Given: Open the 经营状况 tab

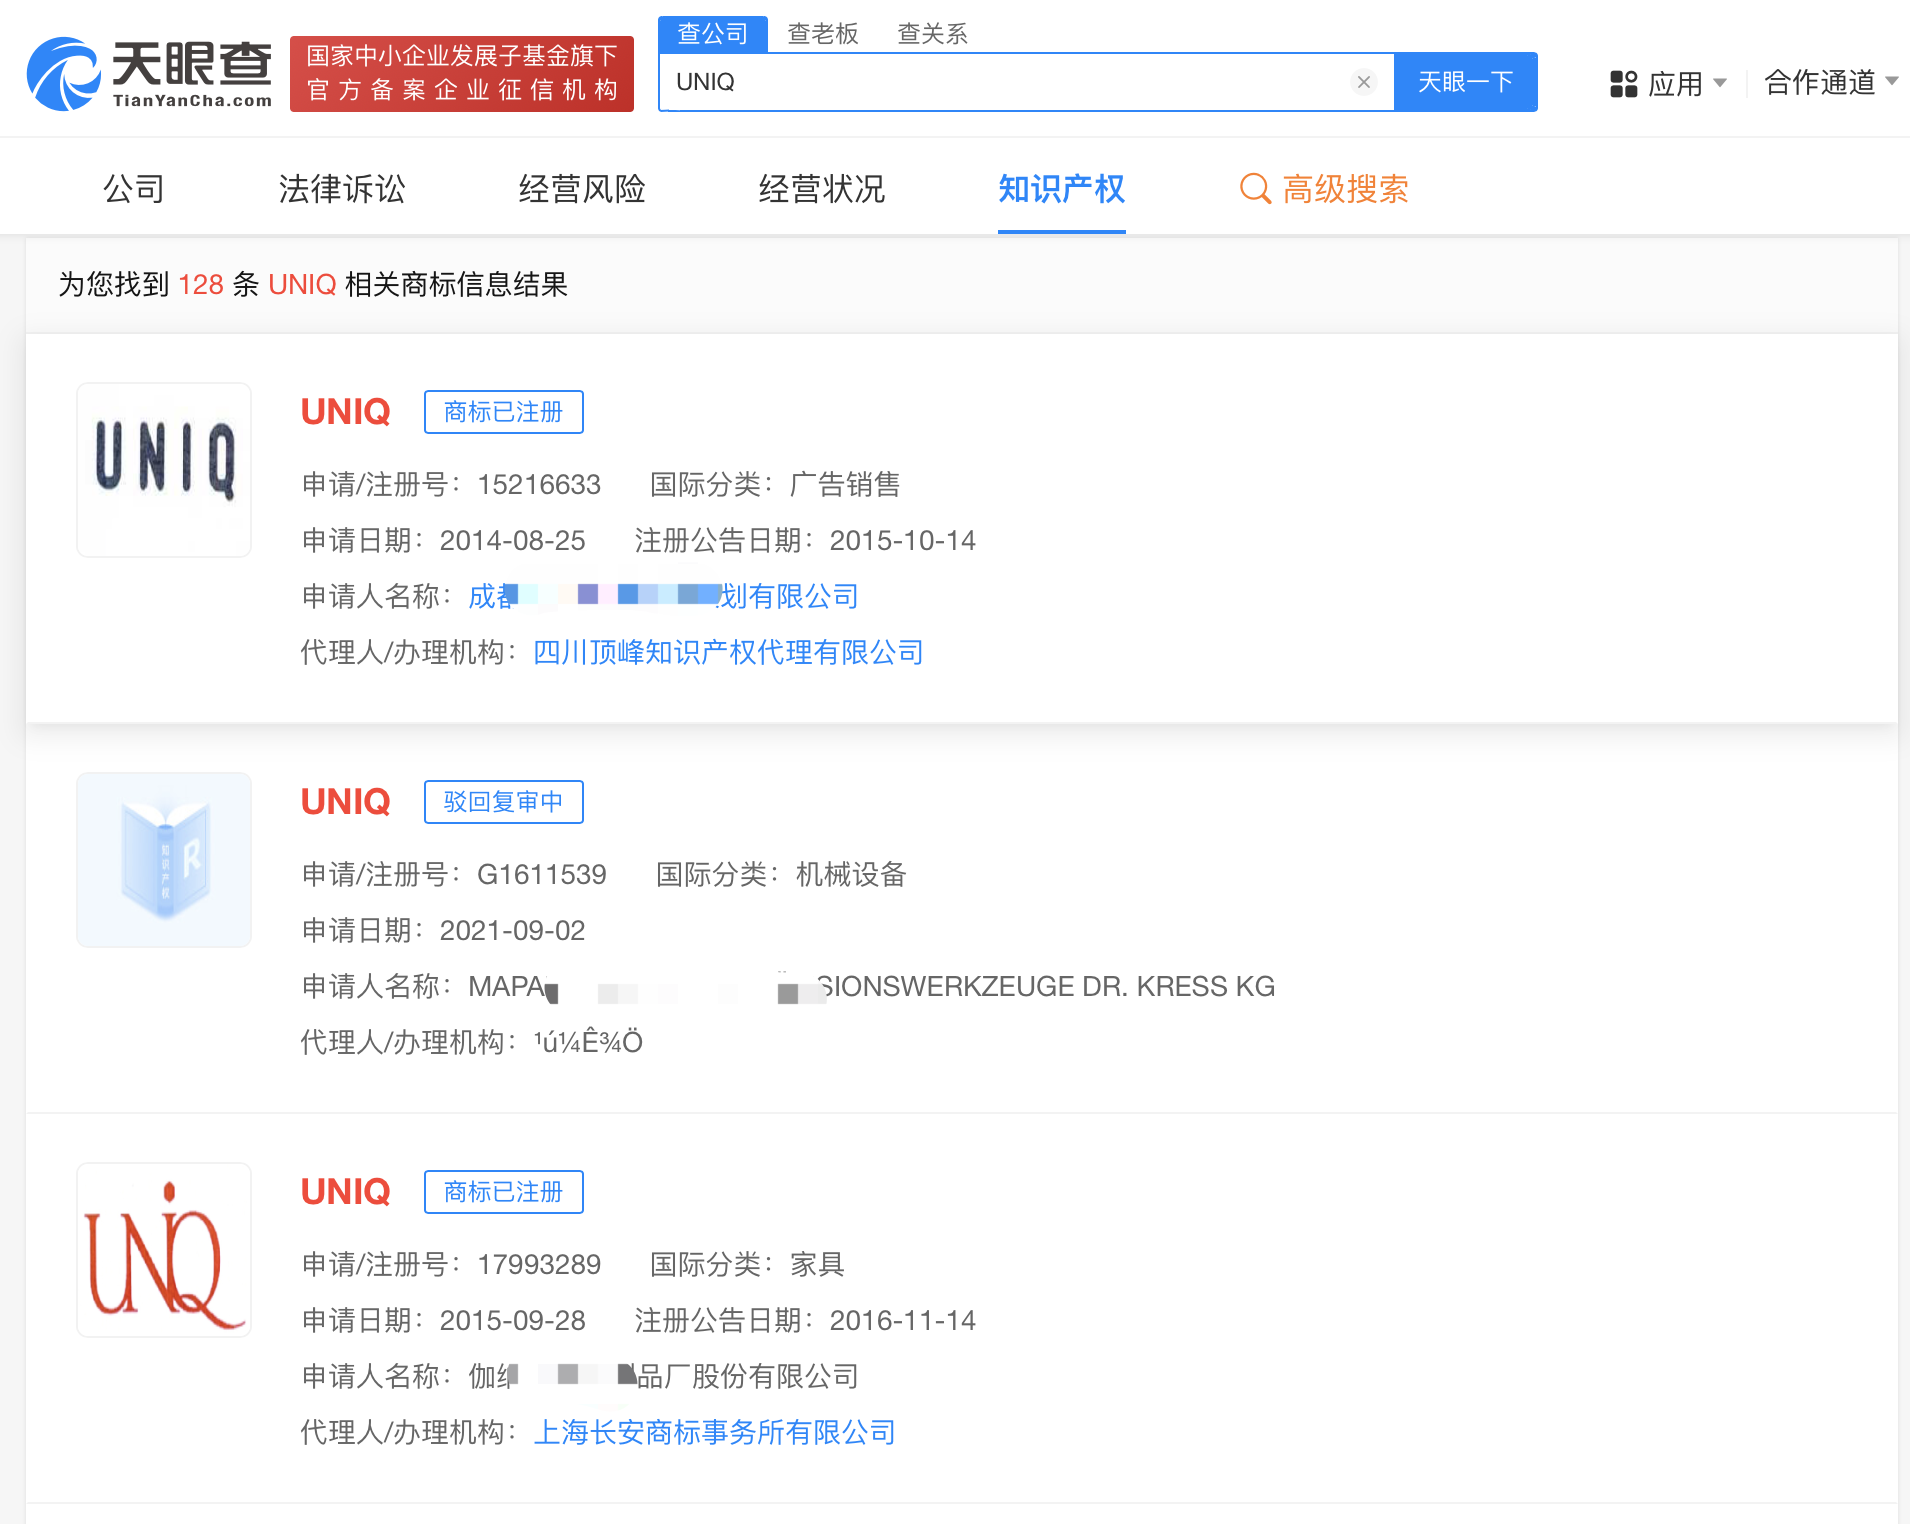Looking at the screenshot, I should tap(822, 189).
